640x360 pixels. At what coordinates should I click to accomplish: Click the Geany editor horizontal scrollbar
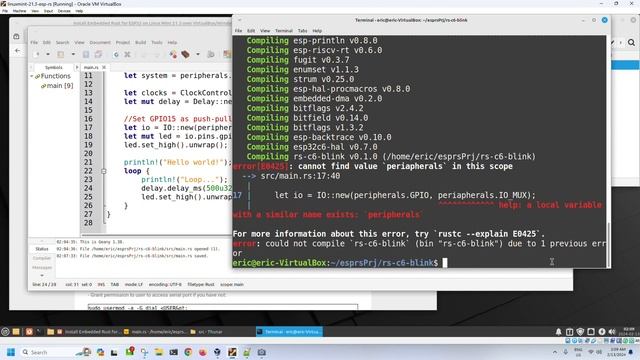pyautogui.click(x=157, y=235)
